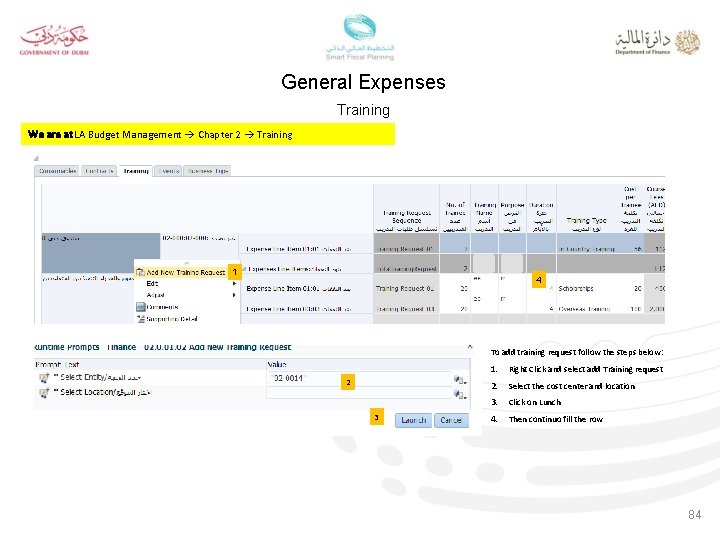
Task: Click the Select Location value field
Action: (358, 393)
